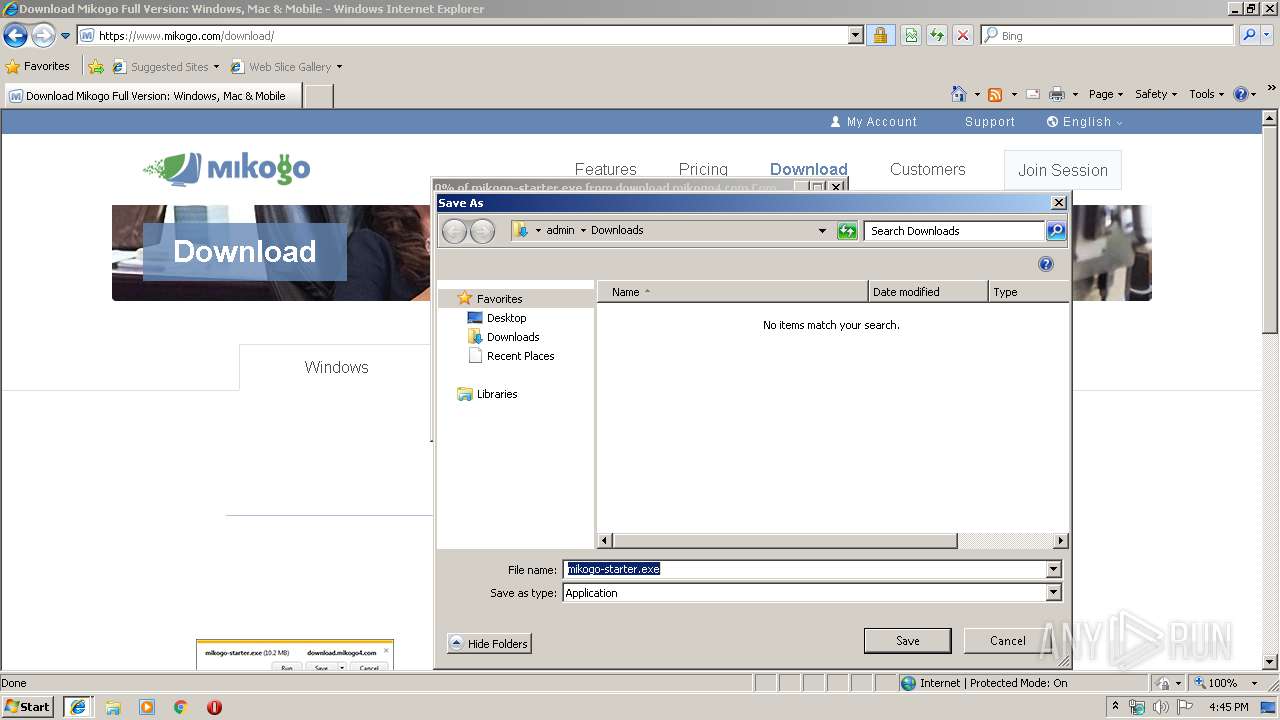Open Windows Explorer from the taskbar
1280x720 pixels.
[113, 707]
